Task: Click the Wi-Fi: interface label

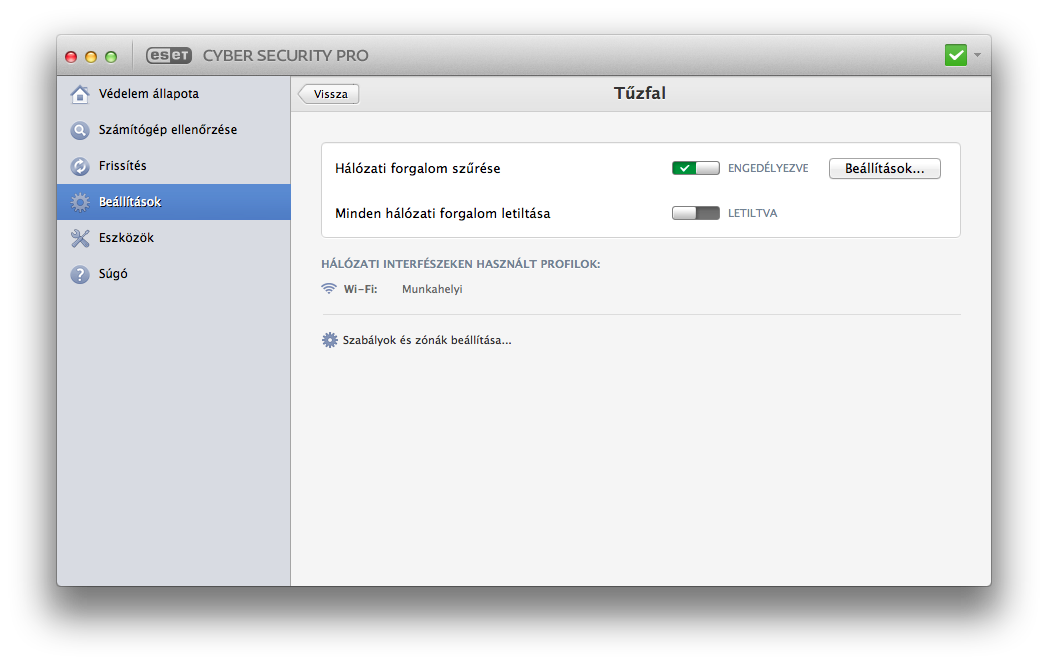Action: pos(360,289)
